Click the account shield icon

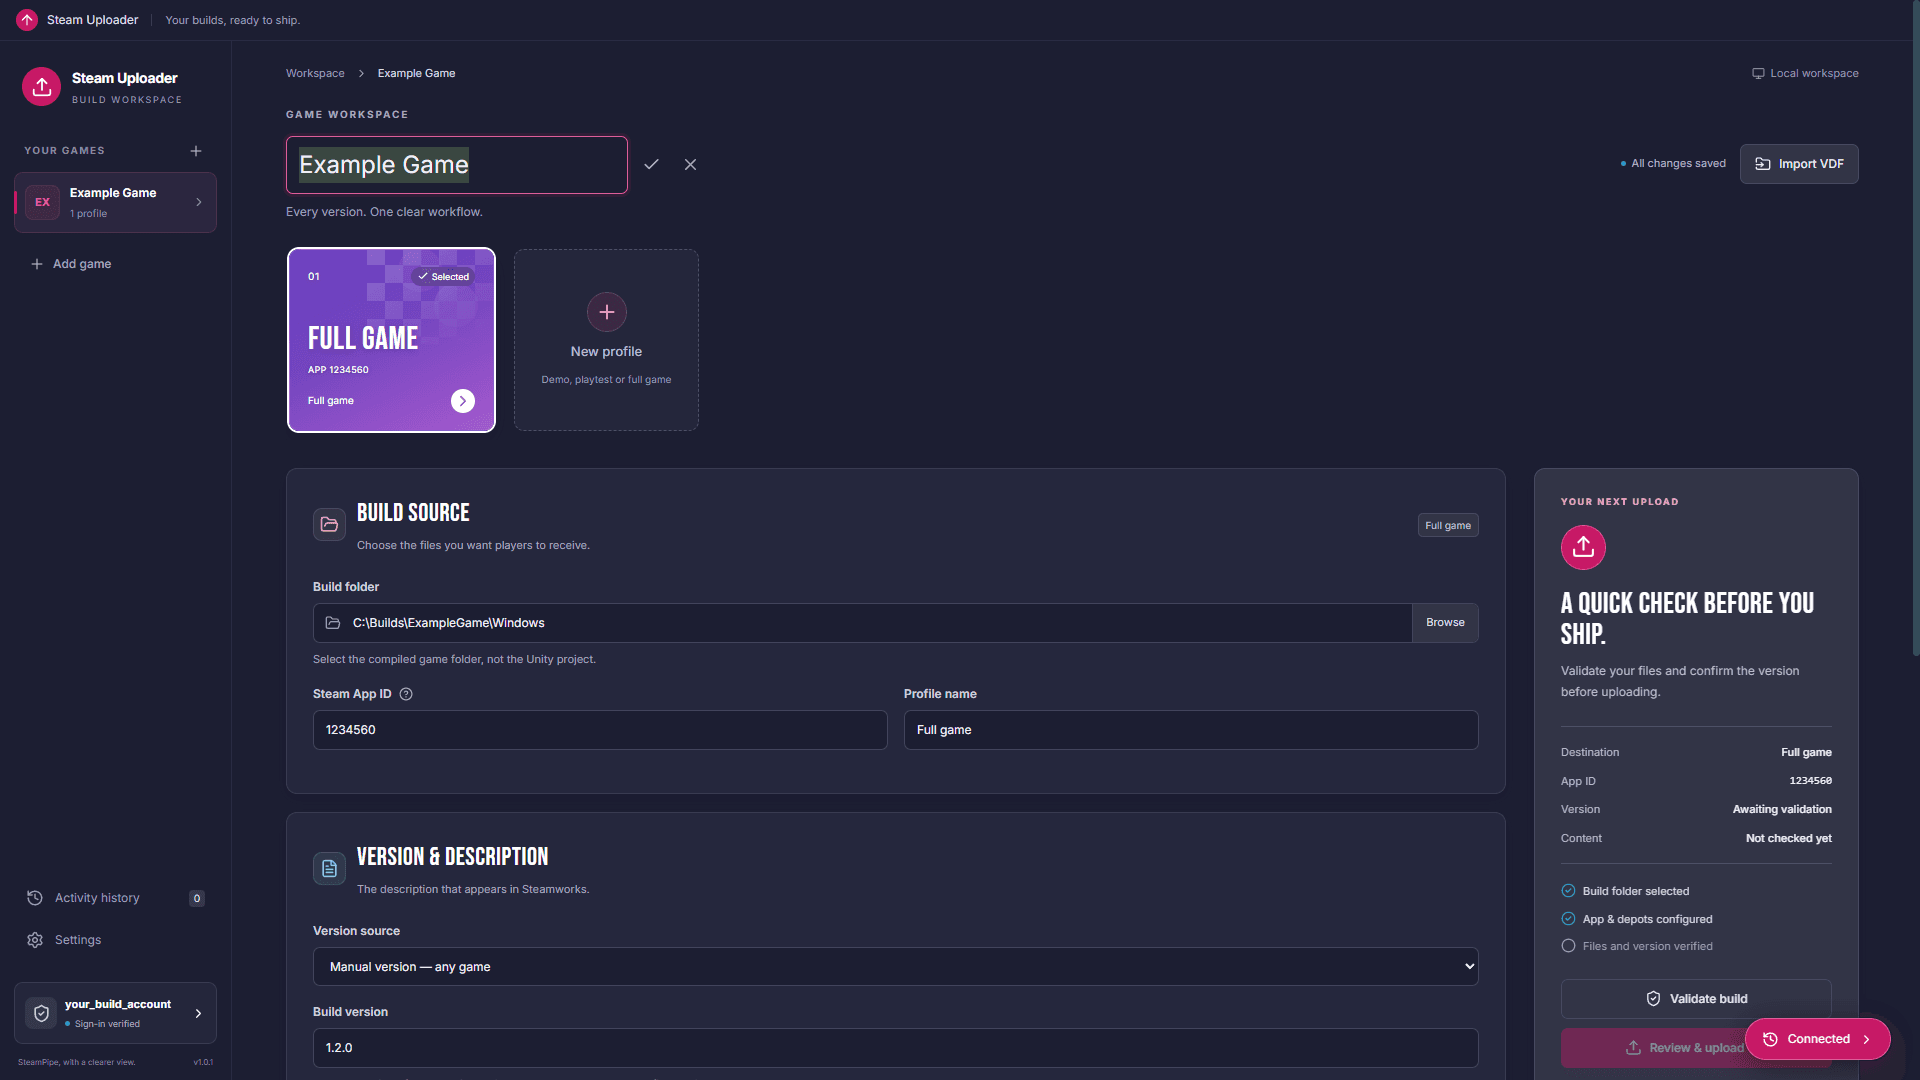point(41,1013)
